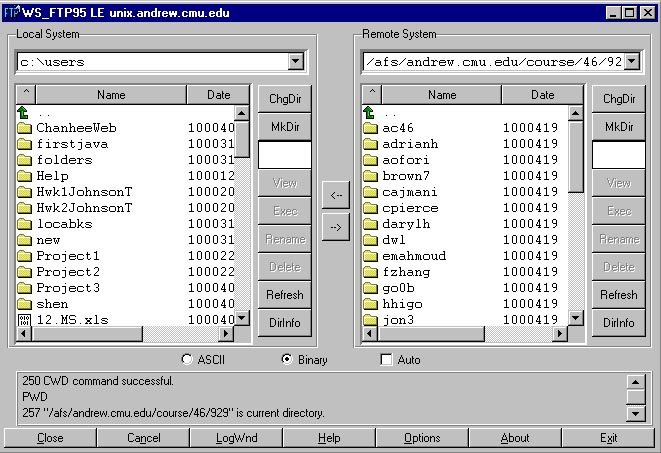661x453 pixels.
Task: Select the jon3 remote folder row
Action: 465,320
